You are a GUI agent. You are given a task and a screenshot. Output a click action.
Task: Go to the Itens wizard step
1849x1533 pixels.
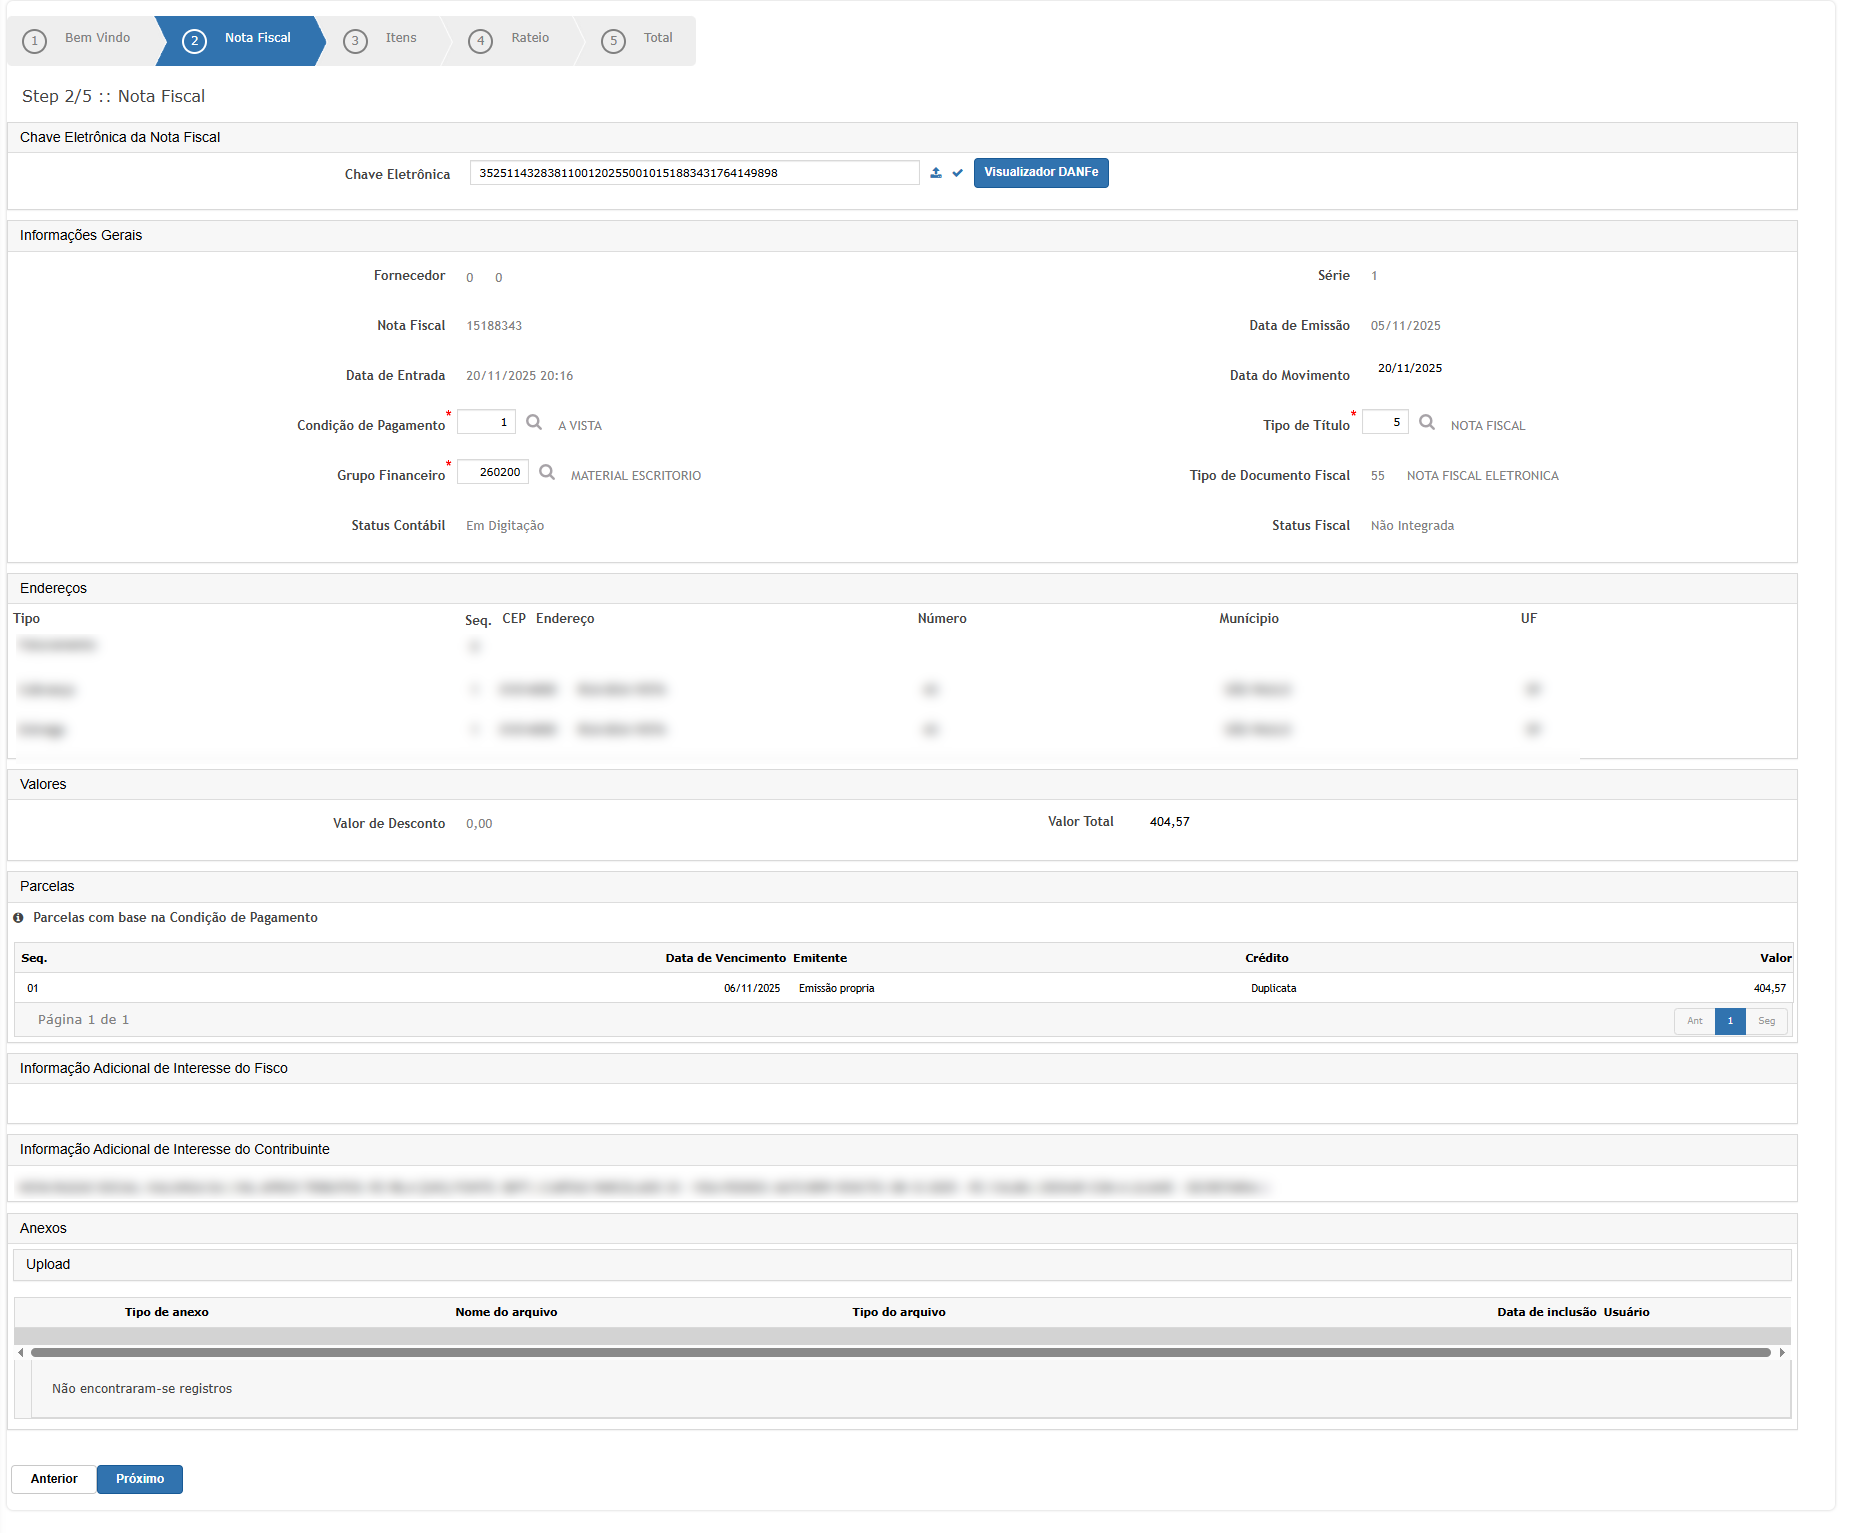click(385, 40)
